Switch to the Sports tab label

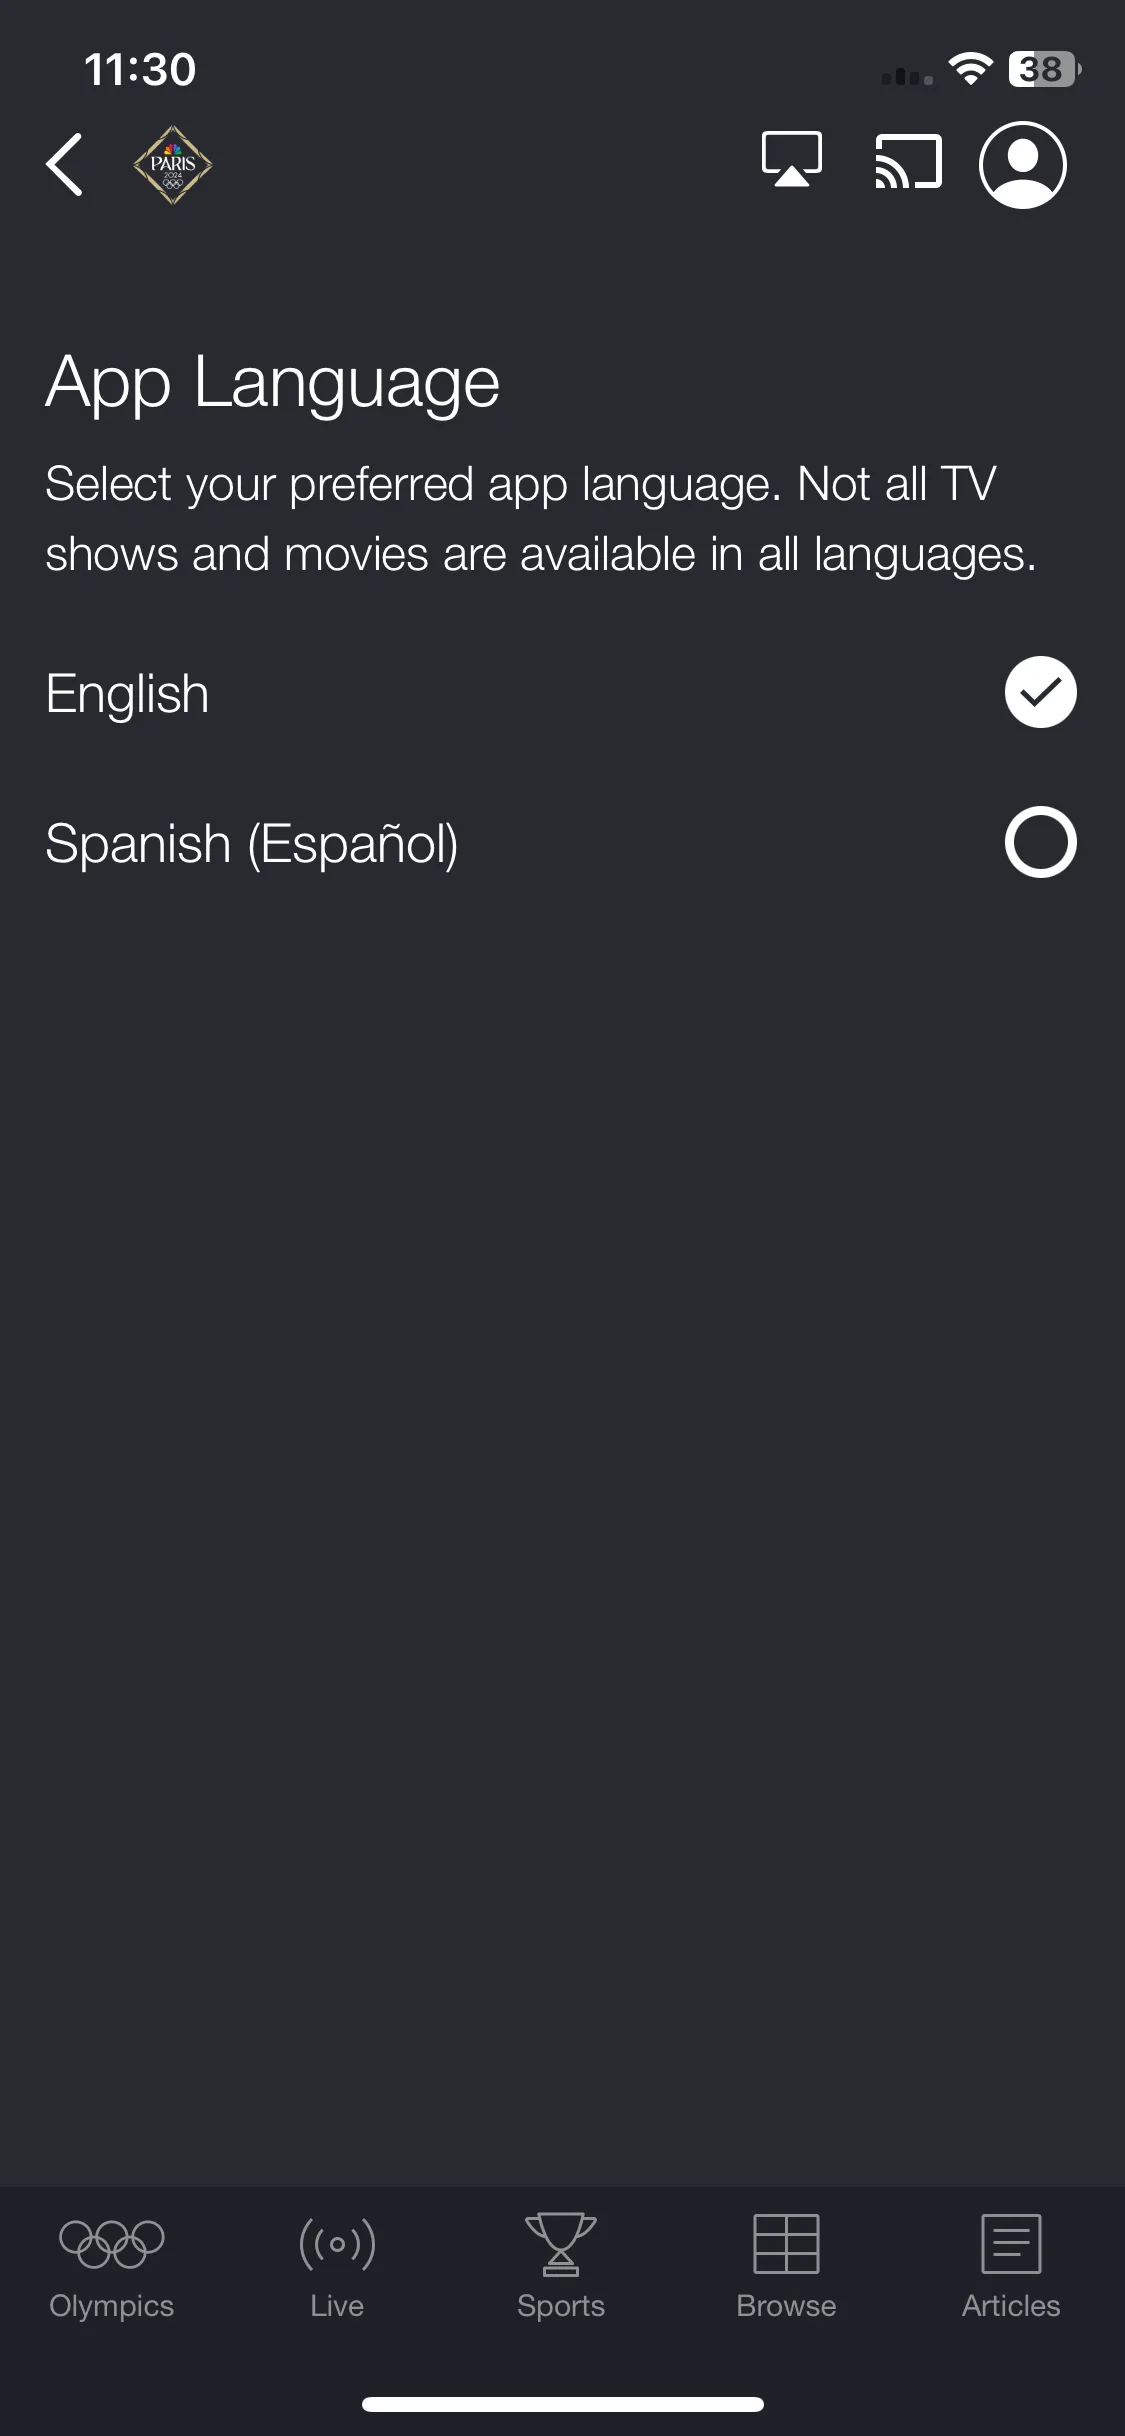561,2306
